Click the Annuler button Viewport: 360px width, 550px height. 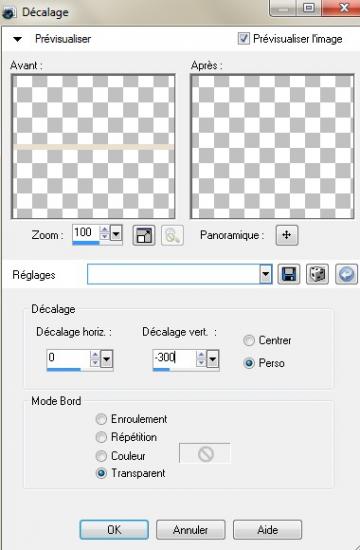(191, 529)
